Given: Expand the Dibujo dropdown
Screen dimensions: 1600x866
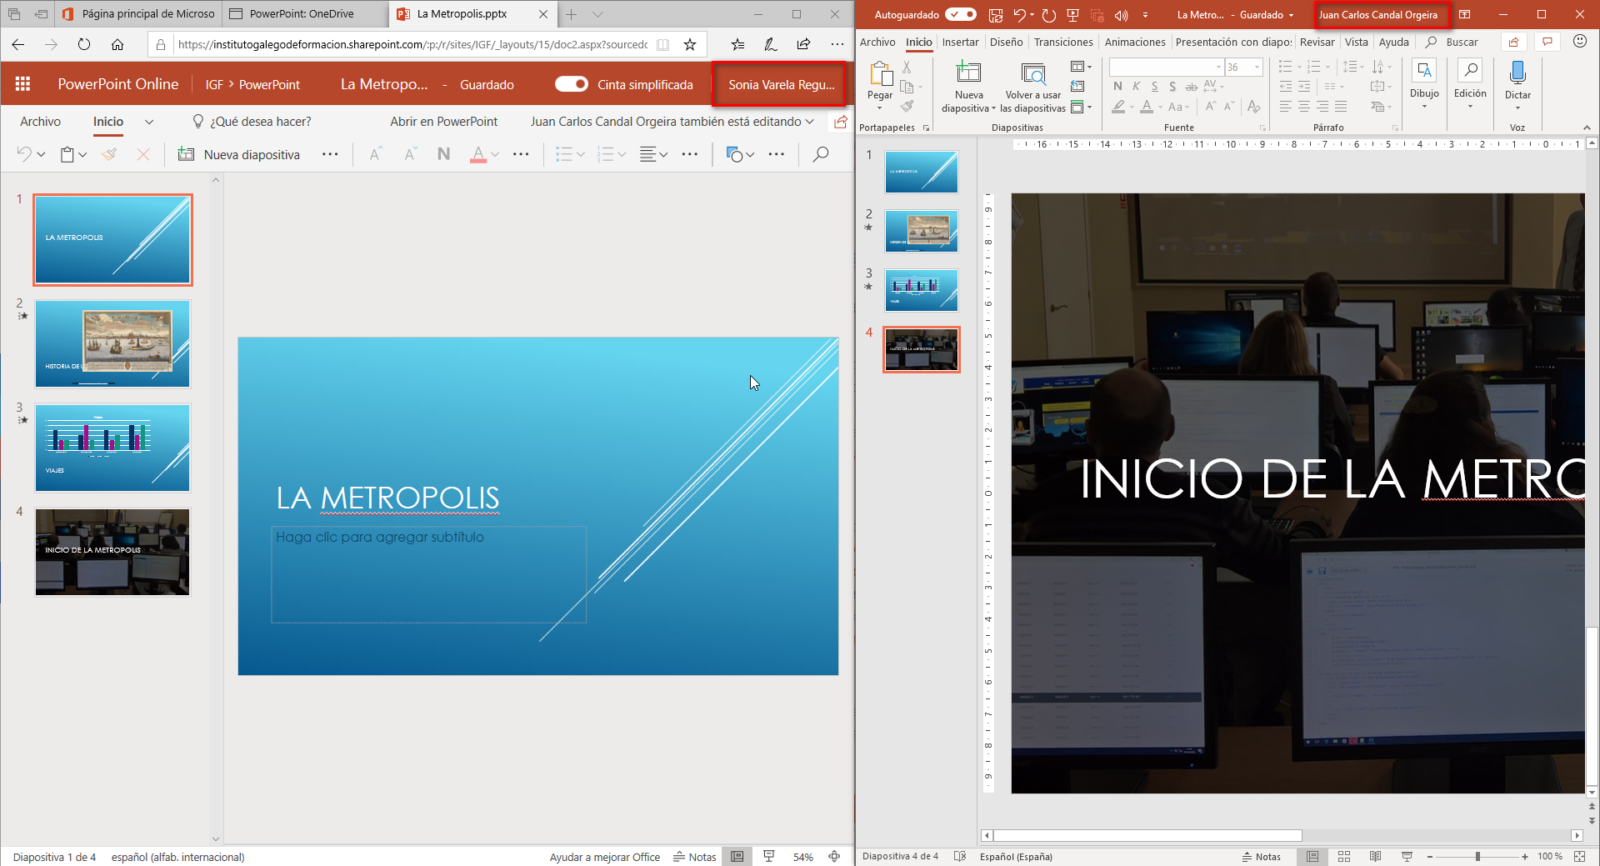Looking at the screenshot, I should 1424,105.
